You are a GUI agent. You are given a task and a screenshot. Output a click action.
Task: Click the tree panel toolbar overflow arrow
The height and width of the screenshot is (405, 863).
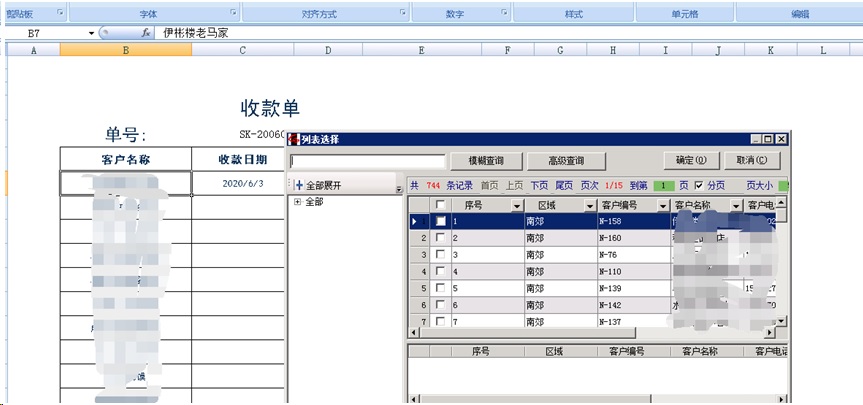(x=398, y=189)
